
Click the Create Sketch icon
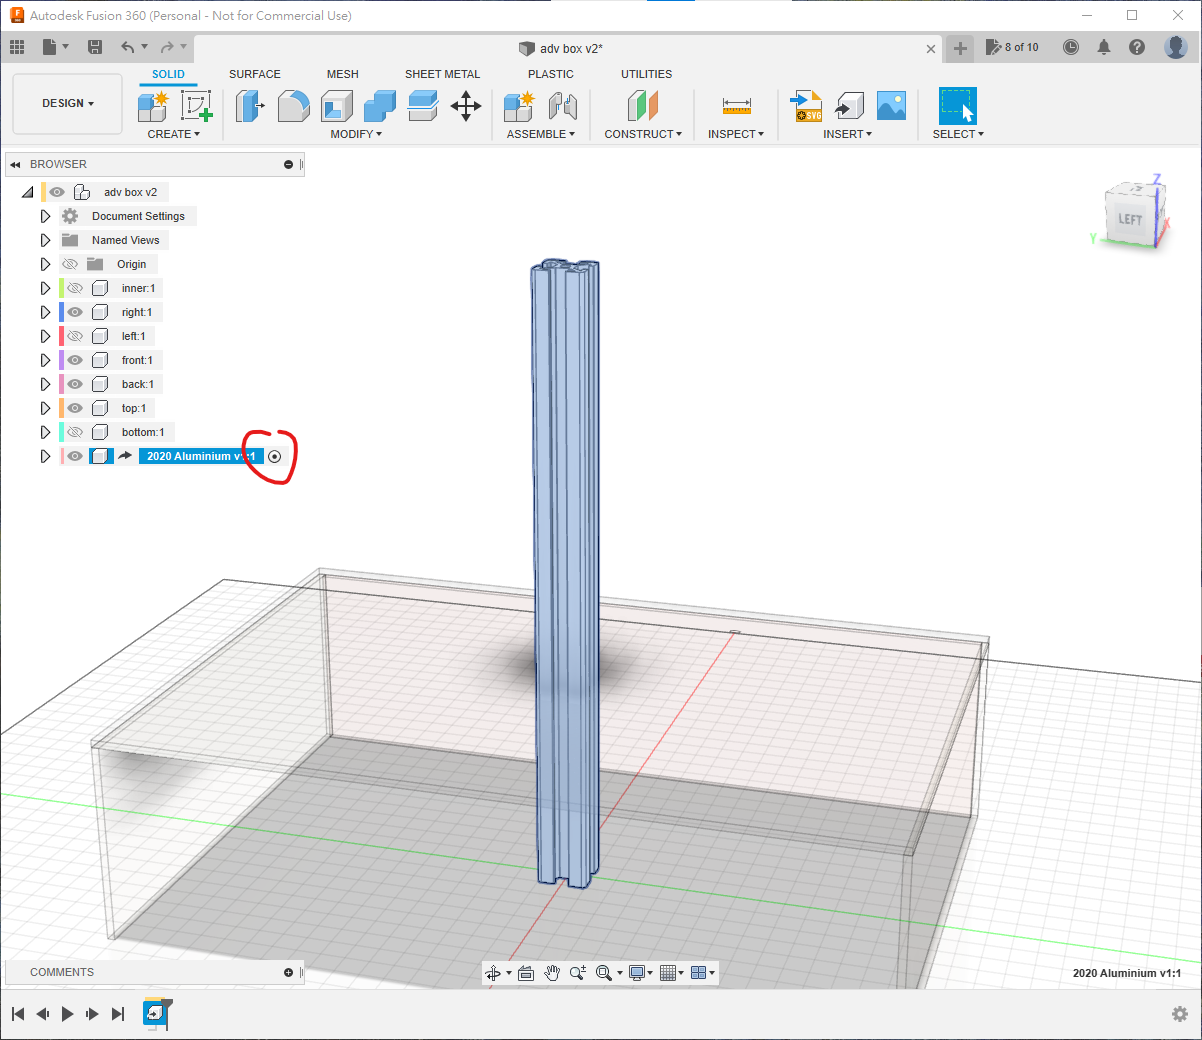coord(196,105)
